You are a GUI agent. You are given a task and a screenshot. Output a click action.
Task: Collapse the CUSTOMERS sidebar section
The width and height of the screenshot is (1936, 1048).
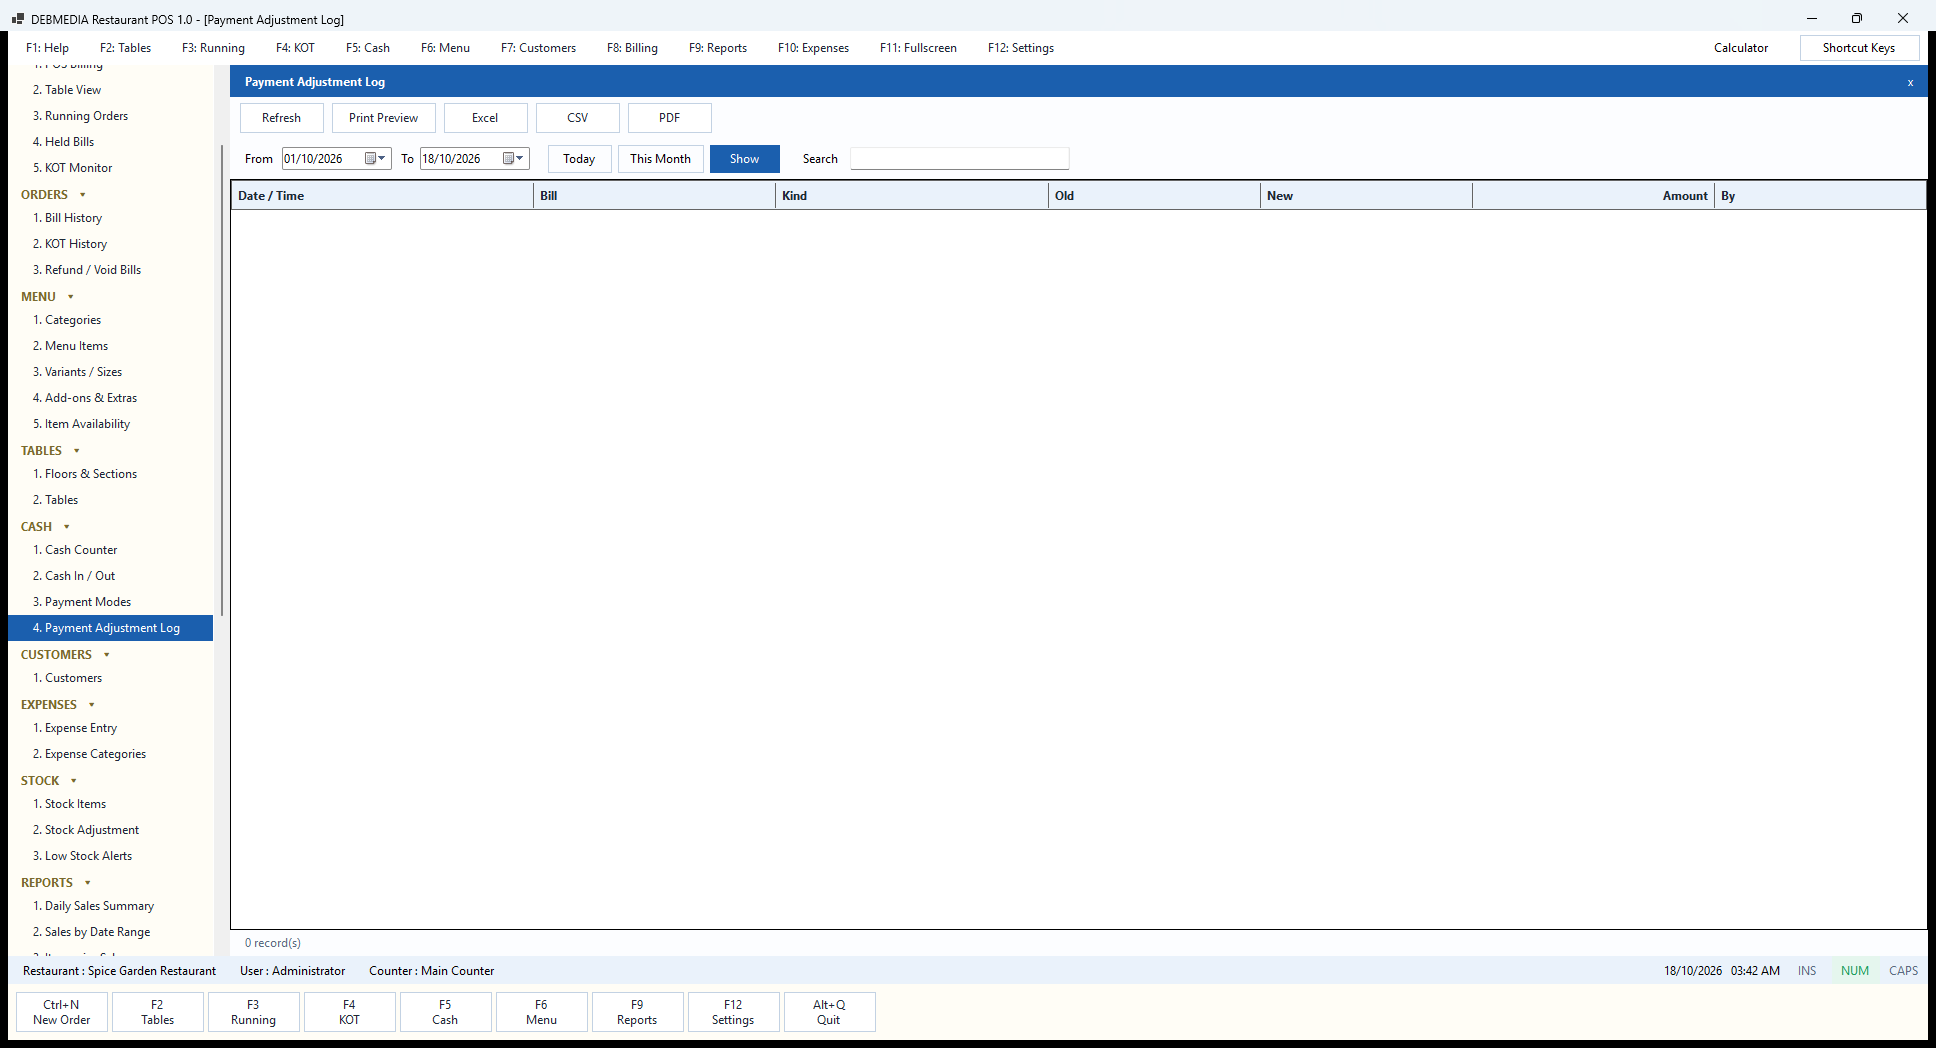click(106, 655)
